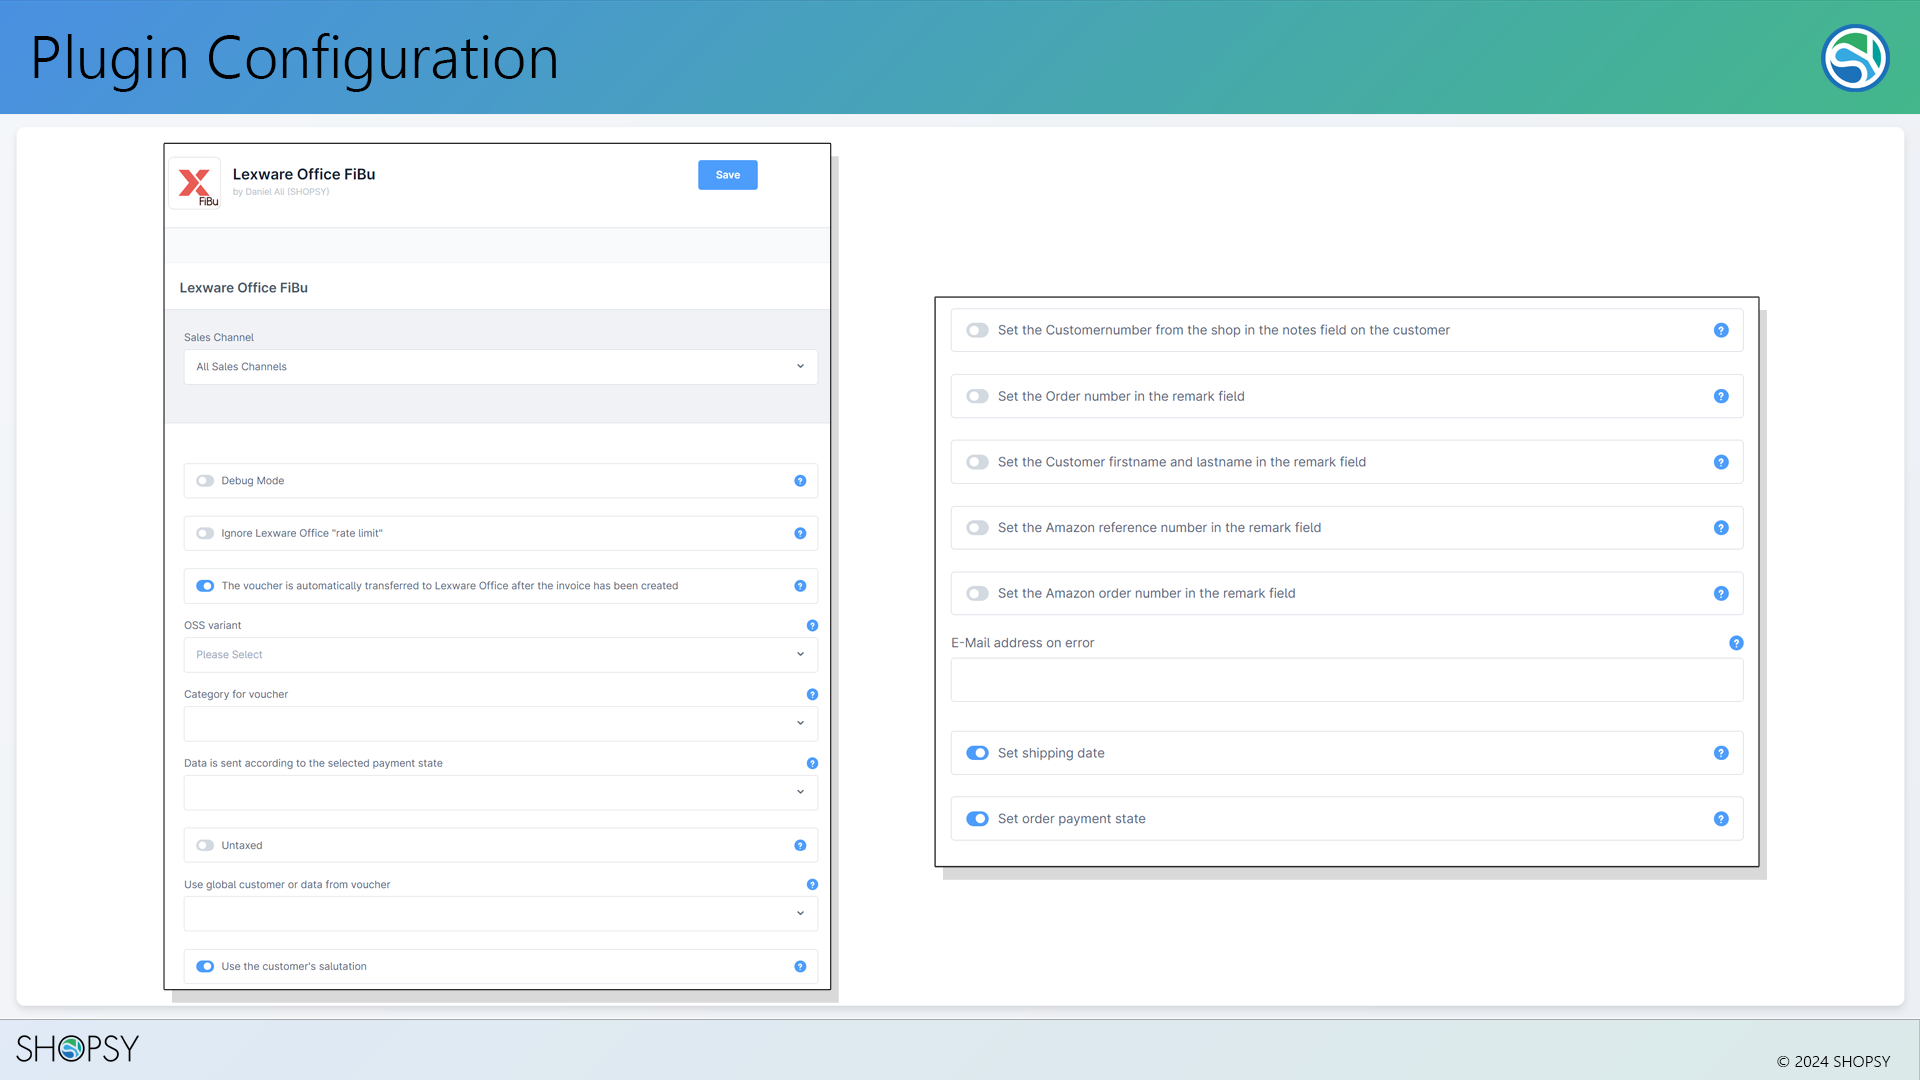Image resolution: width=1920 pixels, height=1080 pixels.
Task: Enable Customer firstname and lastname remark toggle
Action: (x=977, y=463)
